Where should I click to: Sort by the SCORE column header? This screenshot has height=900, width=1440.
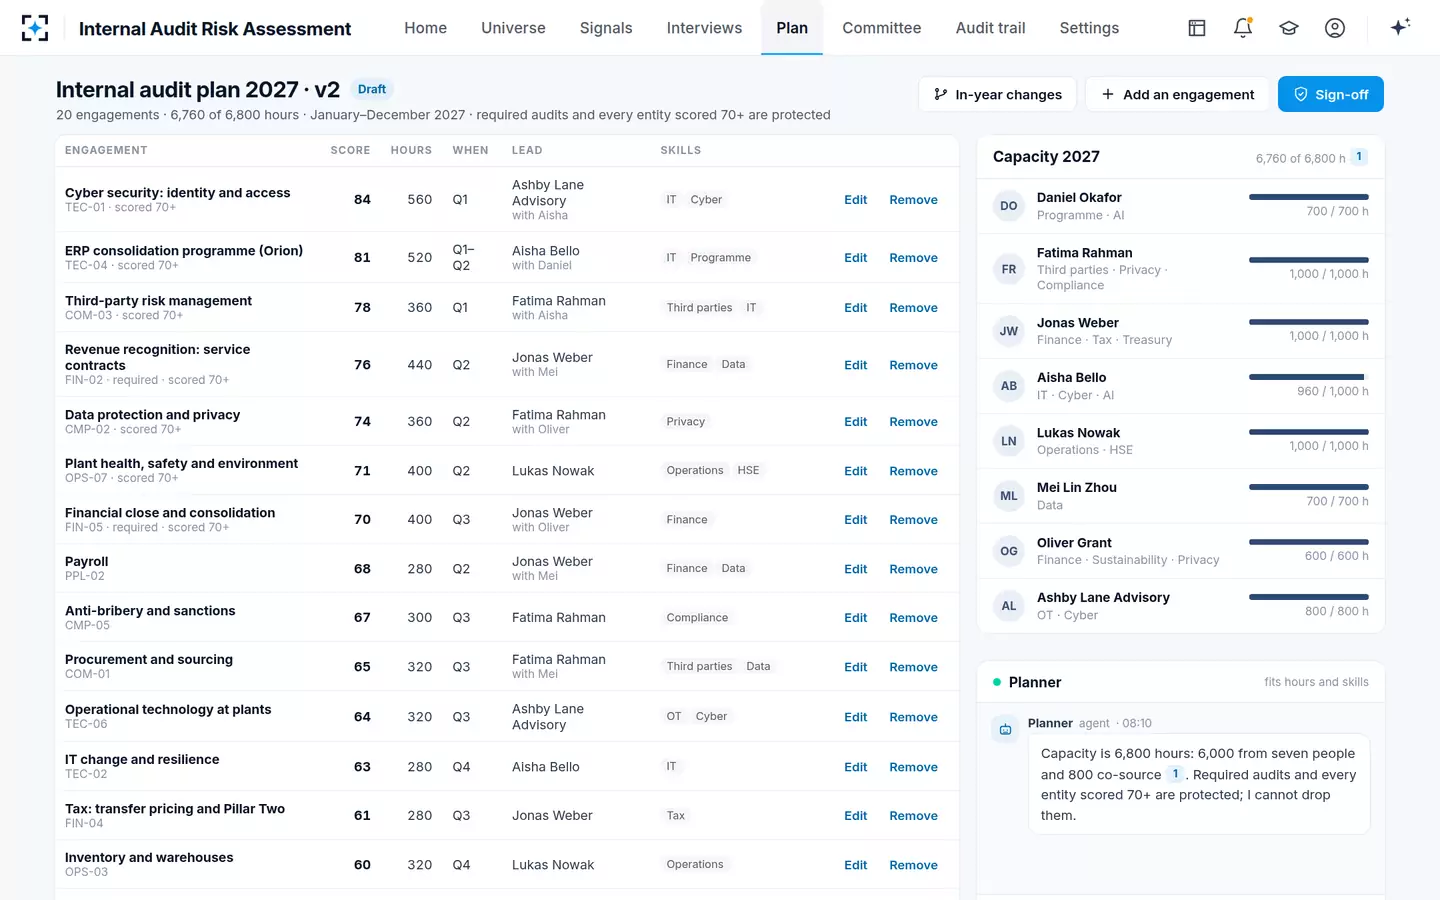pos(350,150)
